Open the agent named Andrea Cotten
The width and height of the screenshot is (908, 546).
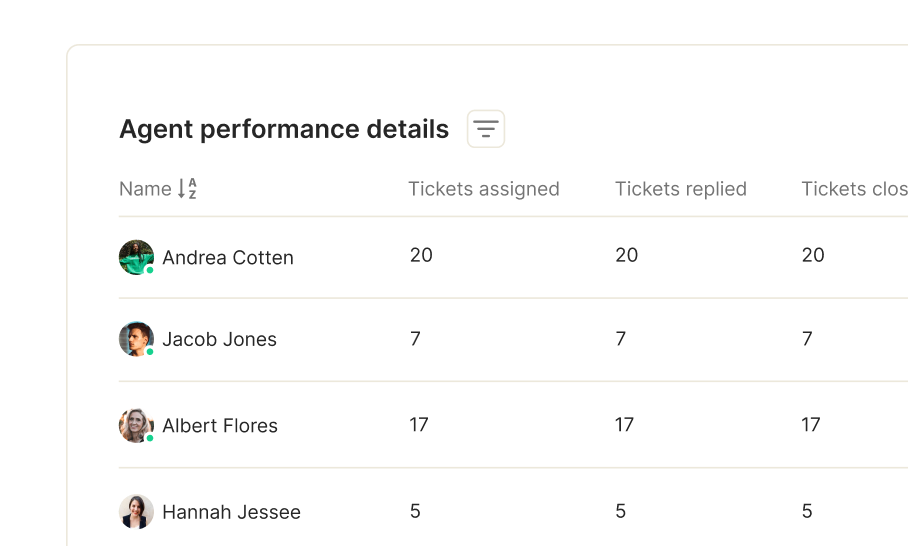(228, 257)
